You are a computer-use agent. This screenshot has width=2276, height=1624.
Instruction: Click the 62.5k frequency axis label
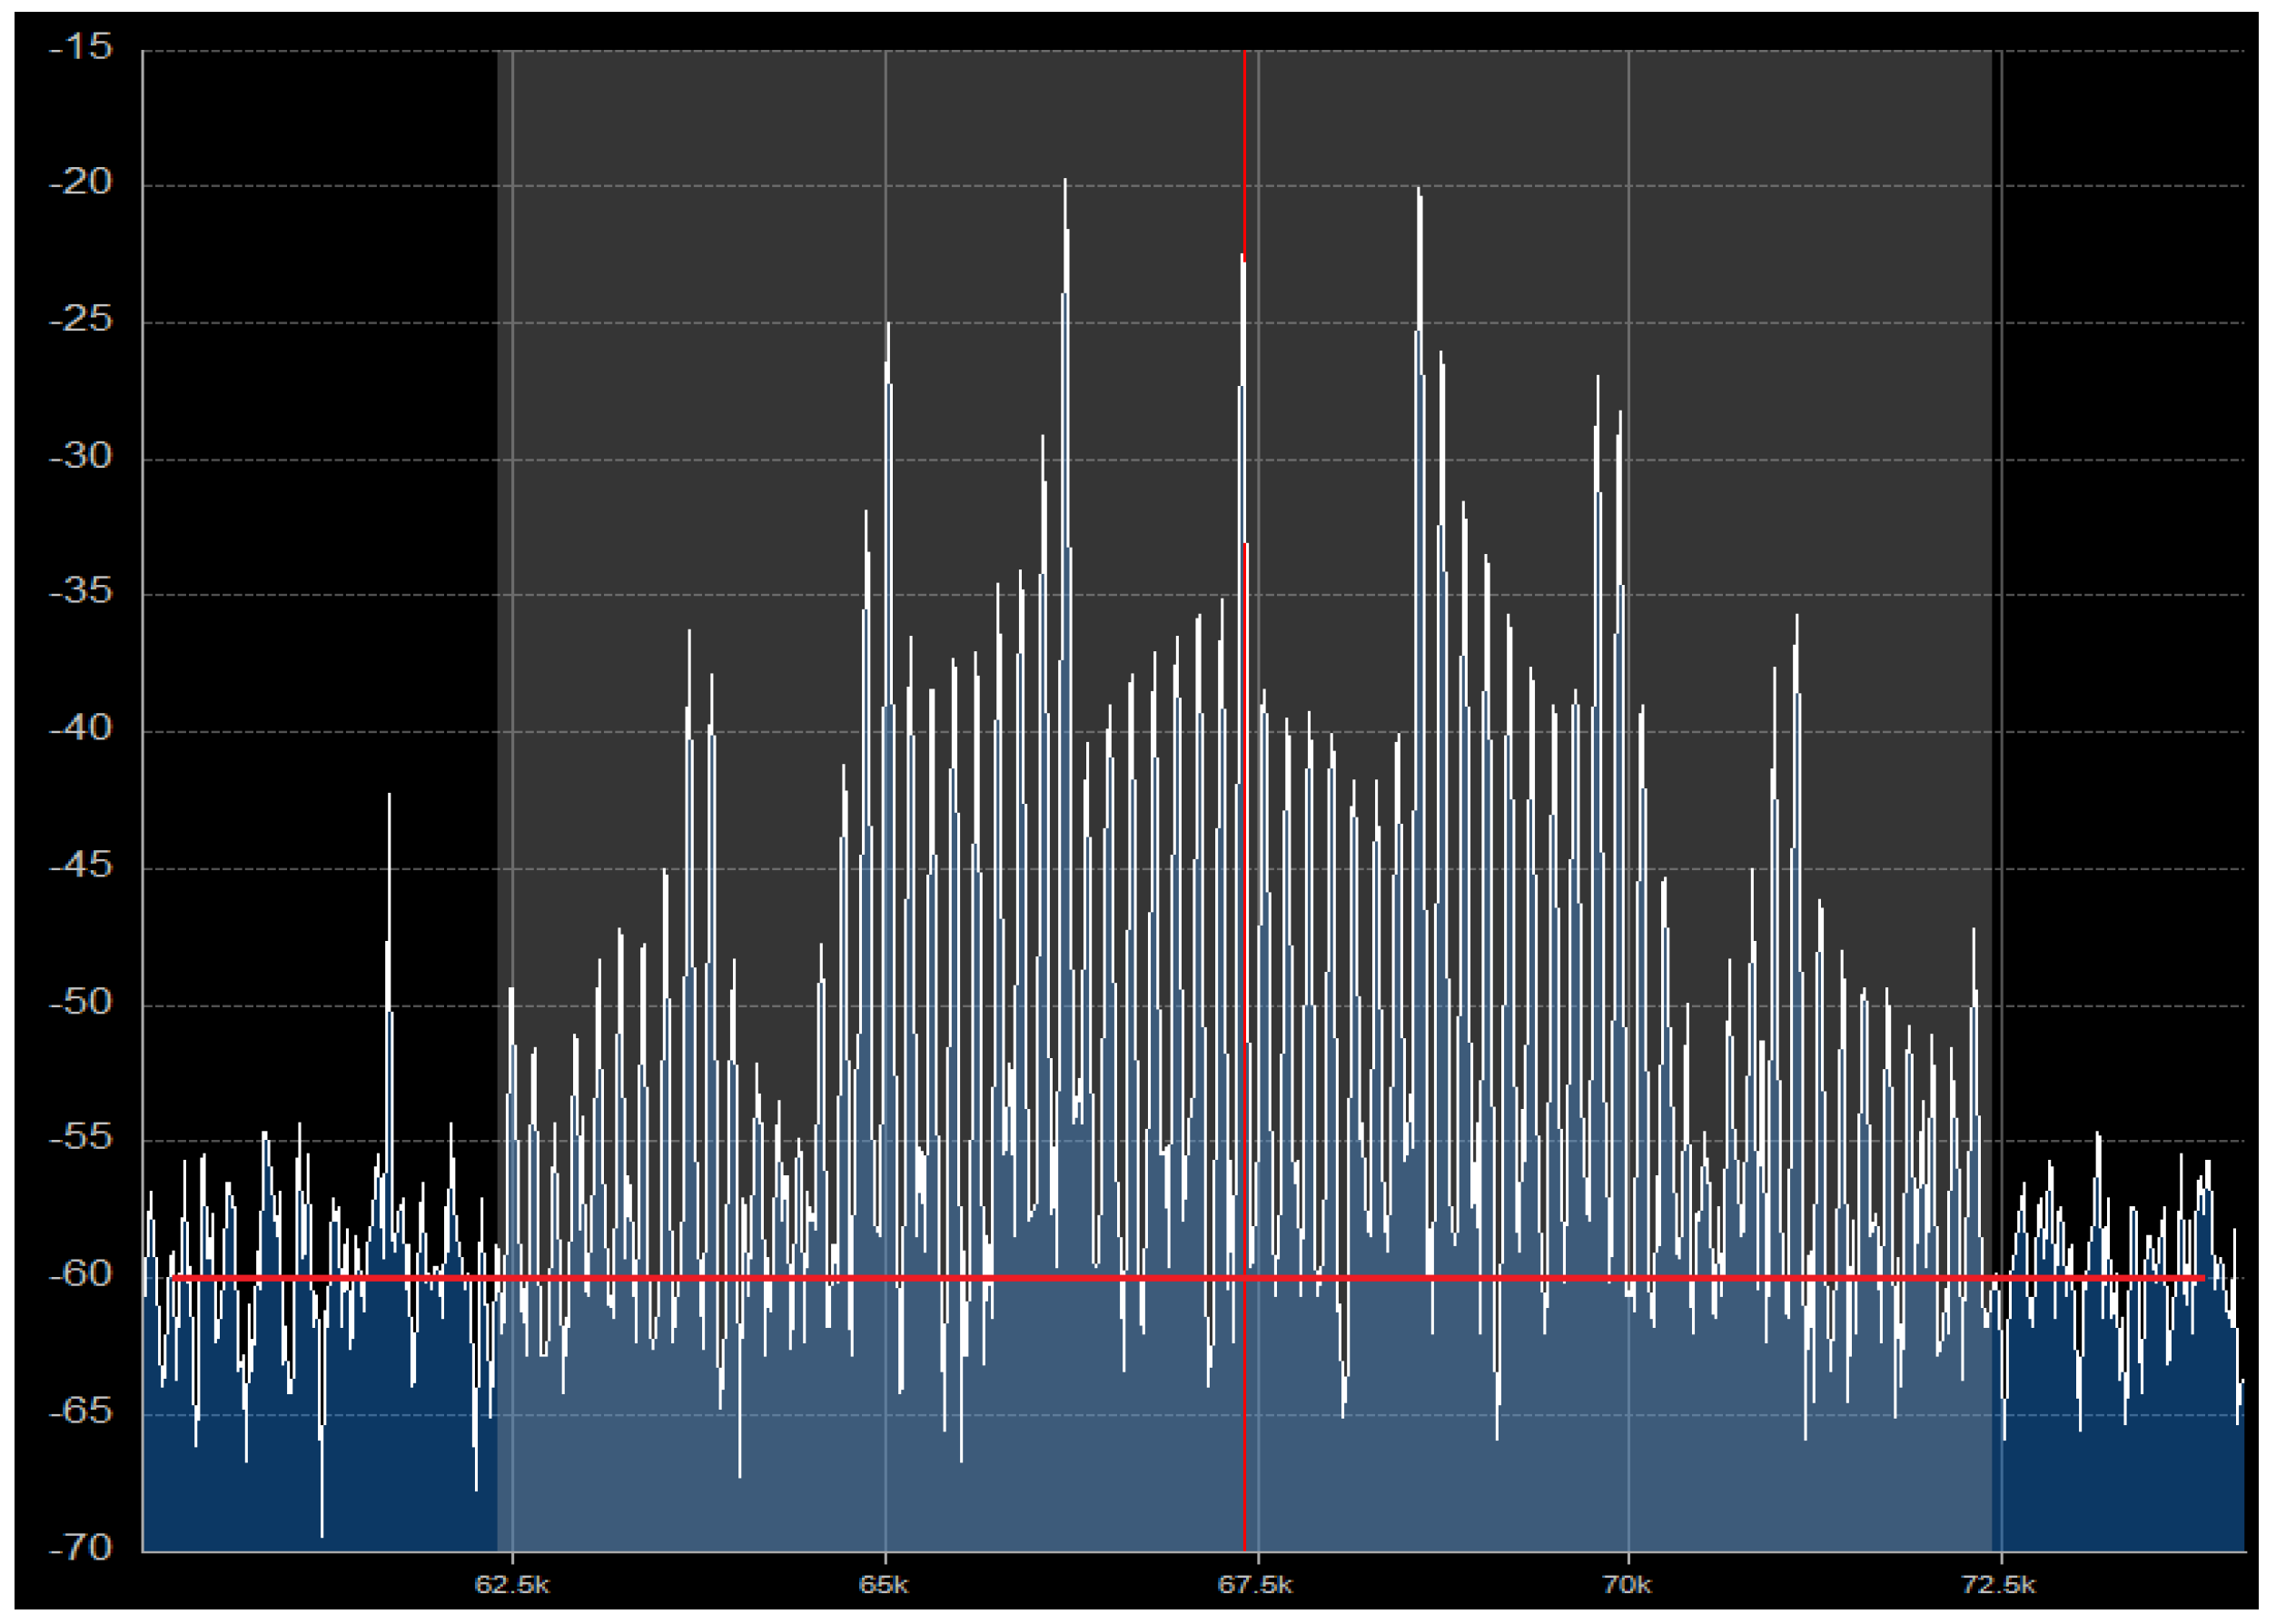click(512, 1585)
